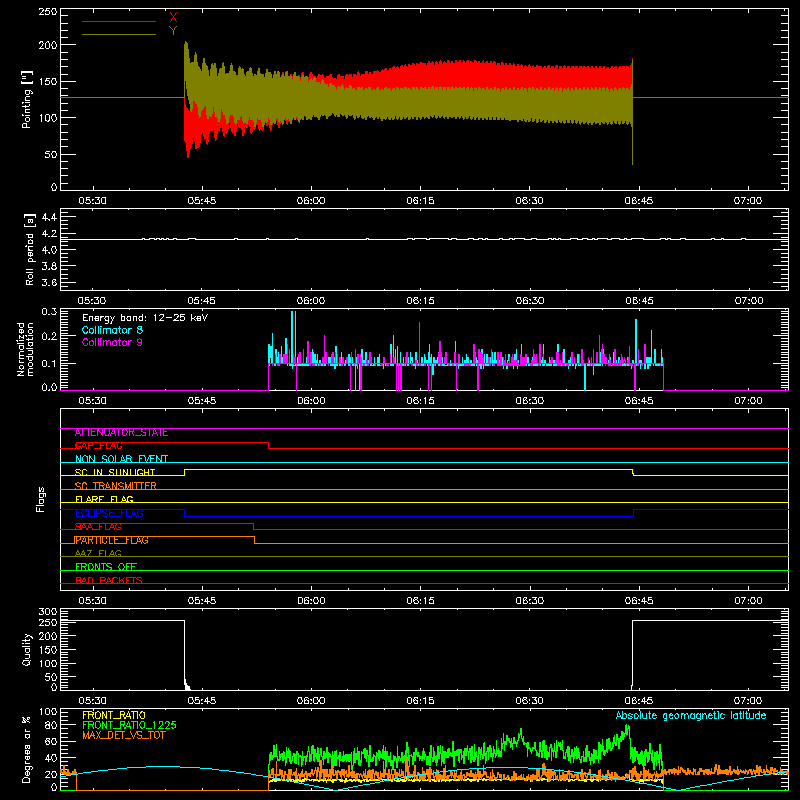Image resolution: width=800 pixels, height=800 pixels.
Task: Click the 300 tick on Quality axis
Action: pos(47,612)
